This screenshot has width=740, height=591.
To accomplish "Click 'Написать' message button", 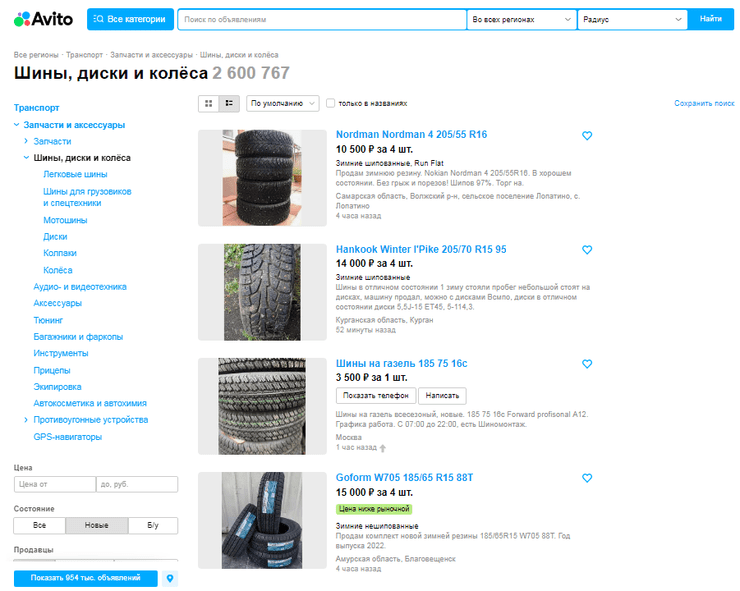I will point(442,396).
